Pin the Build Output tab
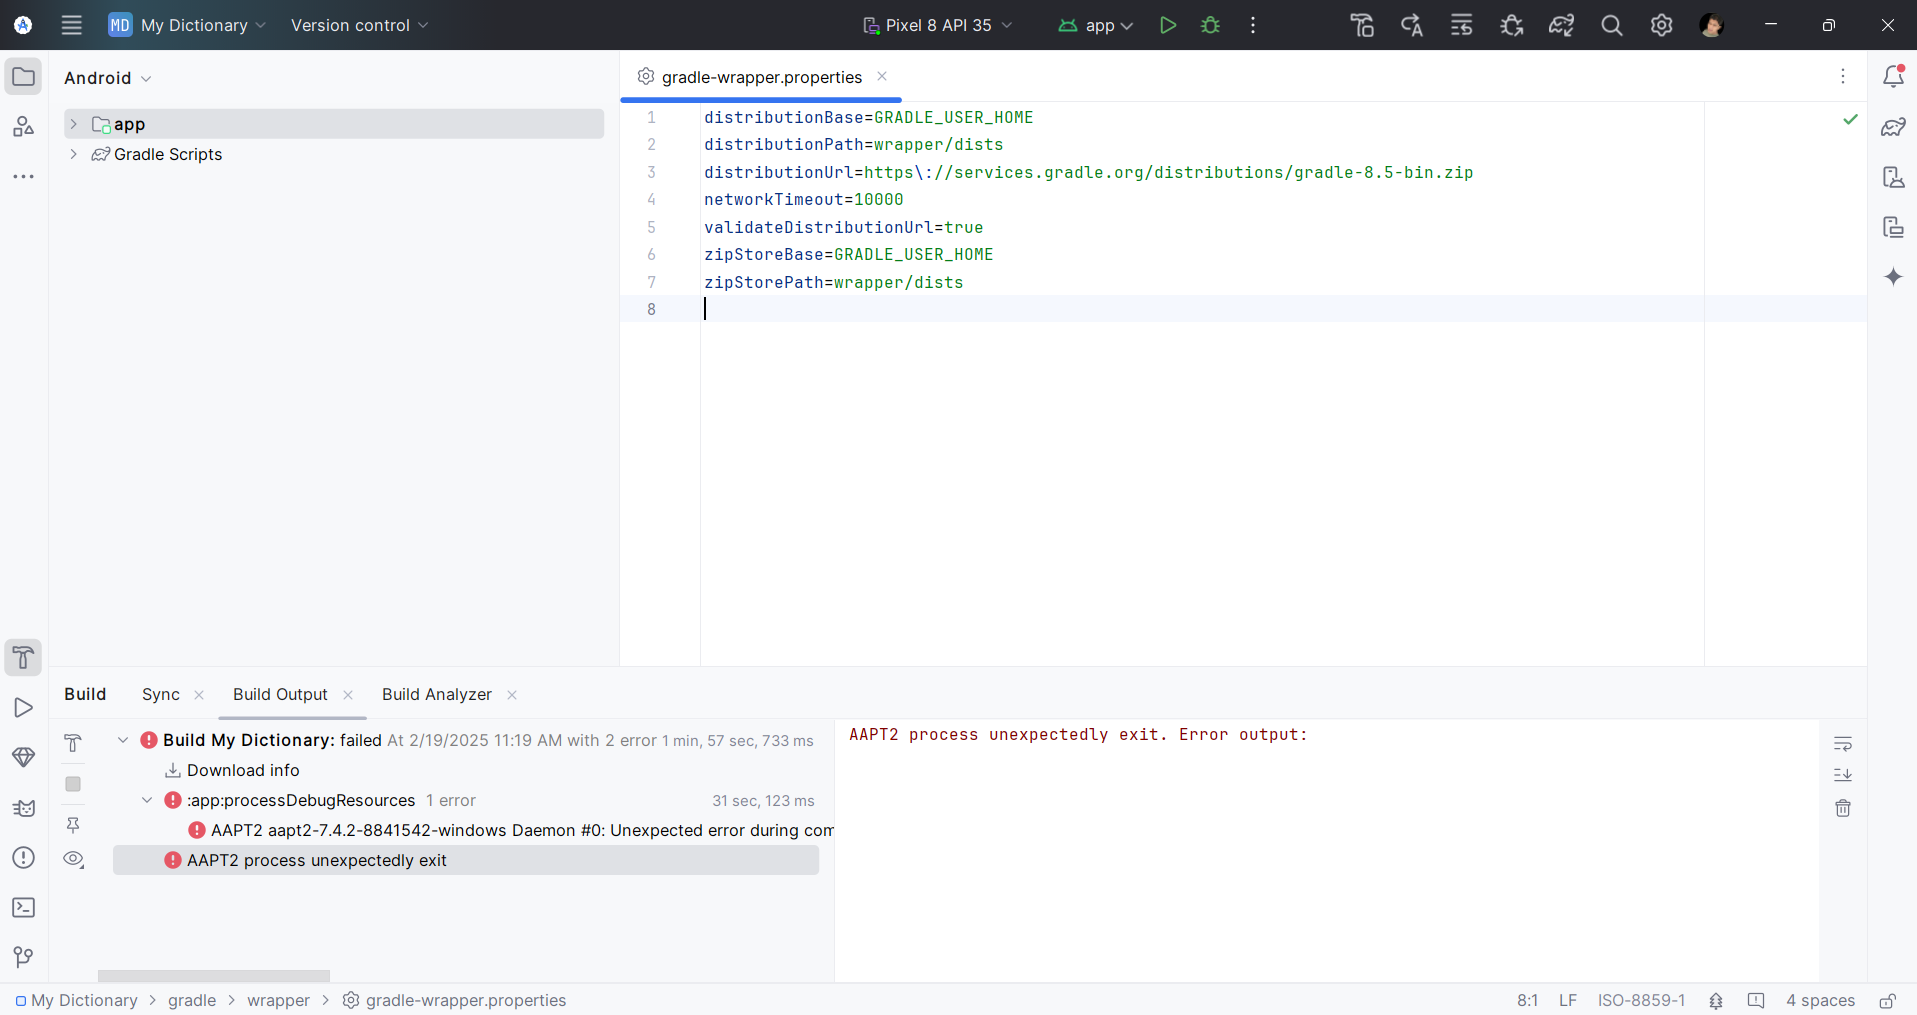This screenshot has height=1015, width=1917. tap(73, 825)
